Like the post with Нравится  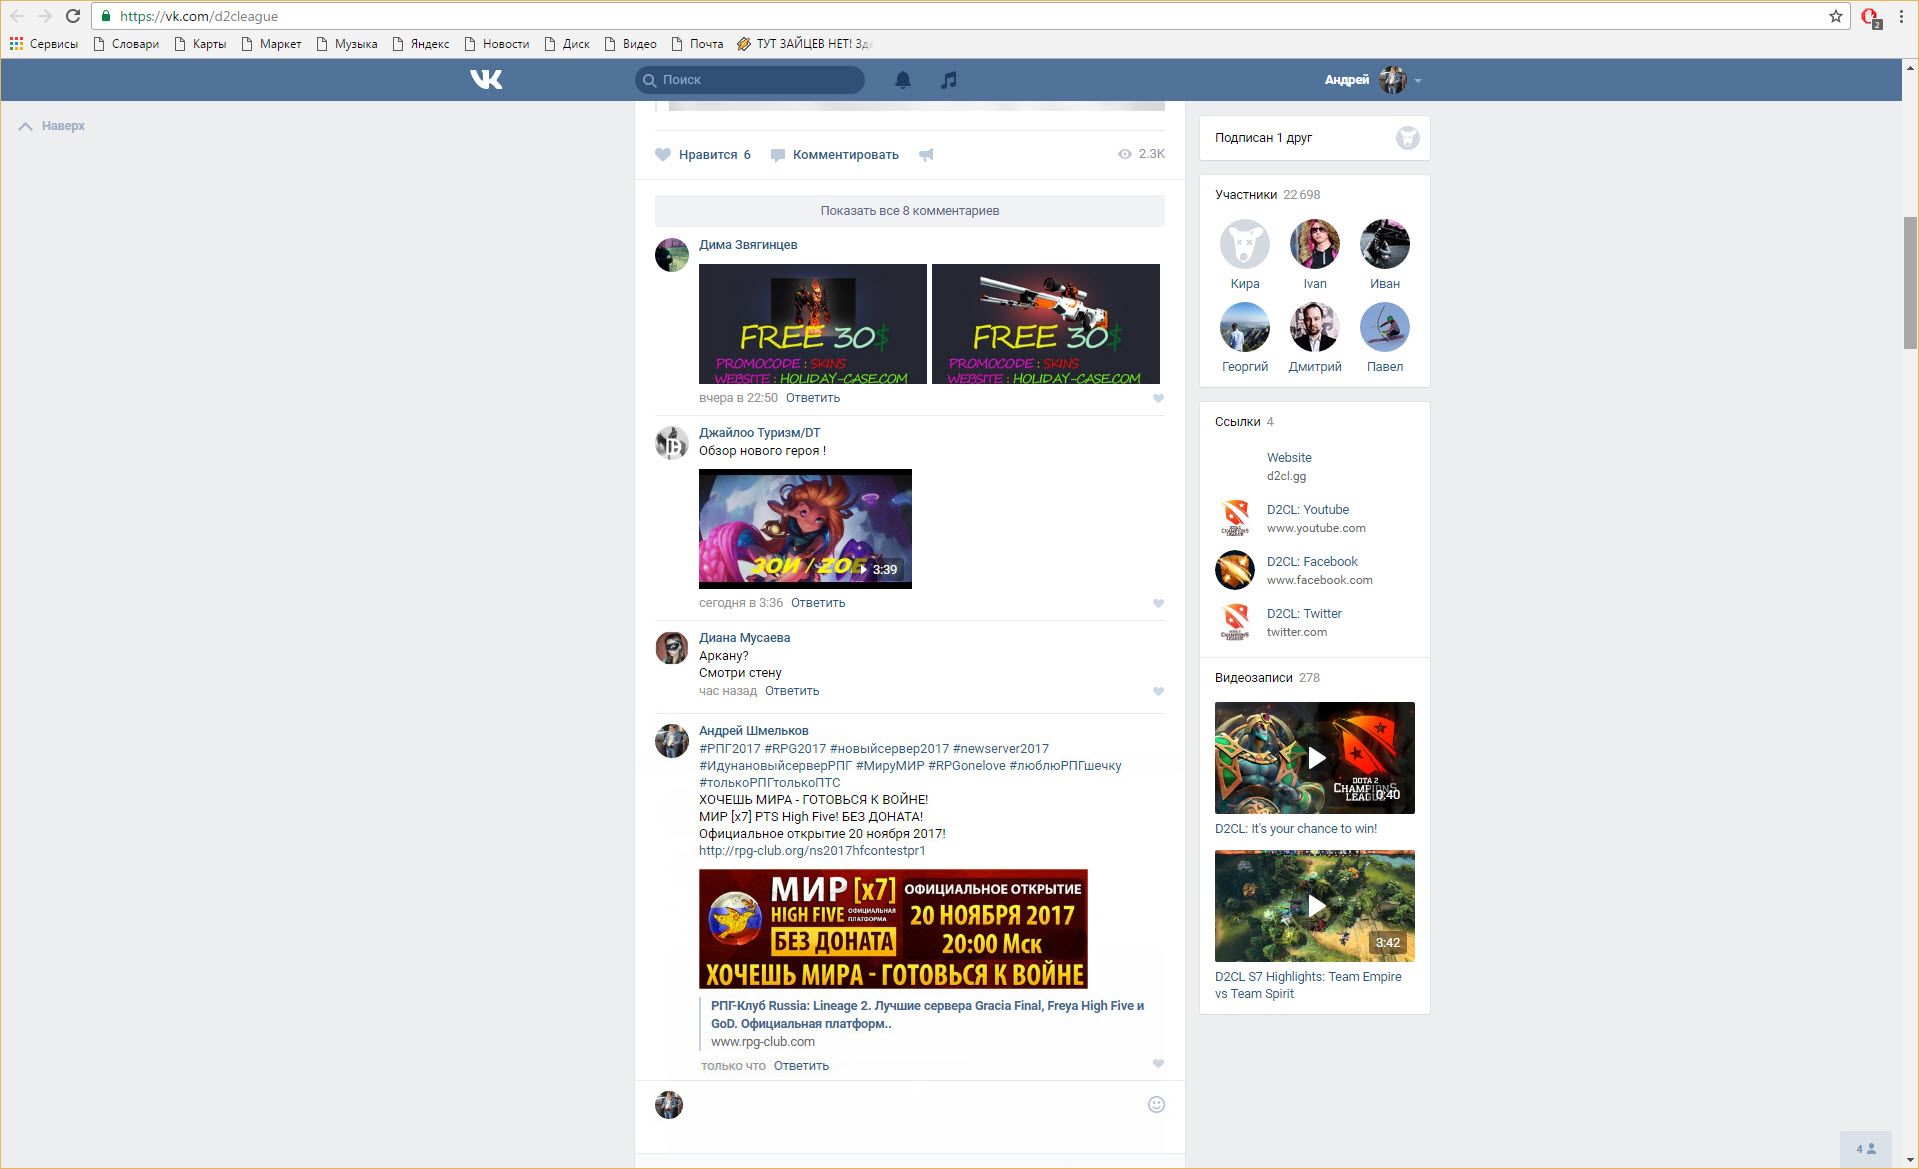tap(702, 155)
